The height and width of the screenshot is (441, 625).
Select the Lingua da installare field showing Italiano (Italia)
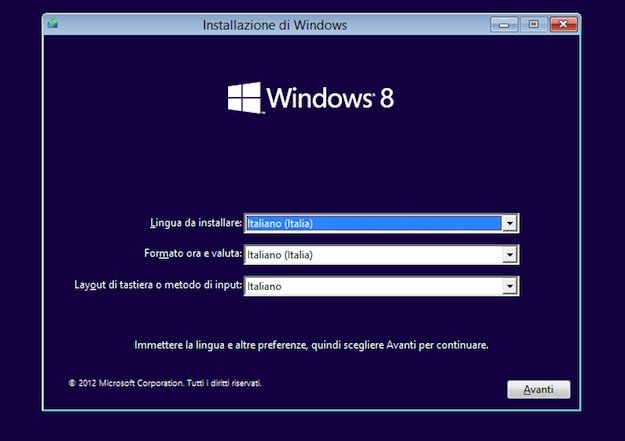tap(381, 223)
